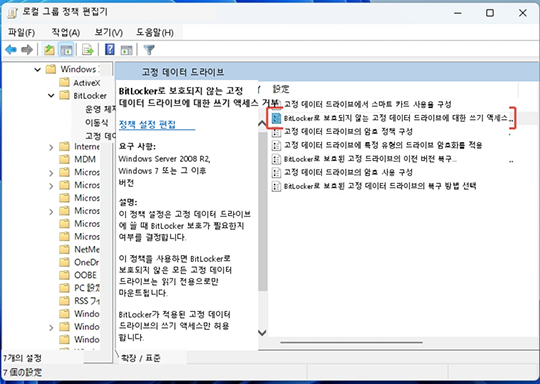540x384 pixels.
Task: Open the blue Help toolbar icon
Action: point(110,50)
